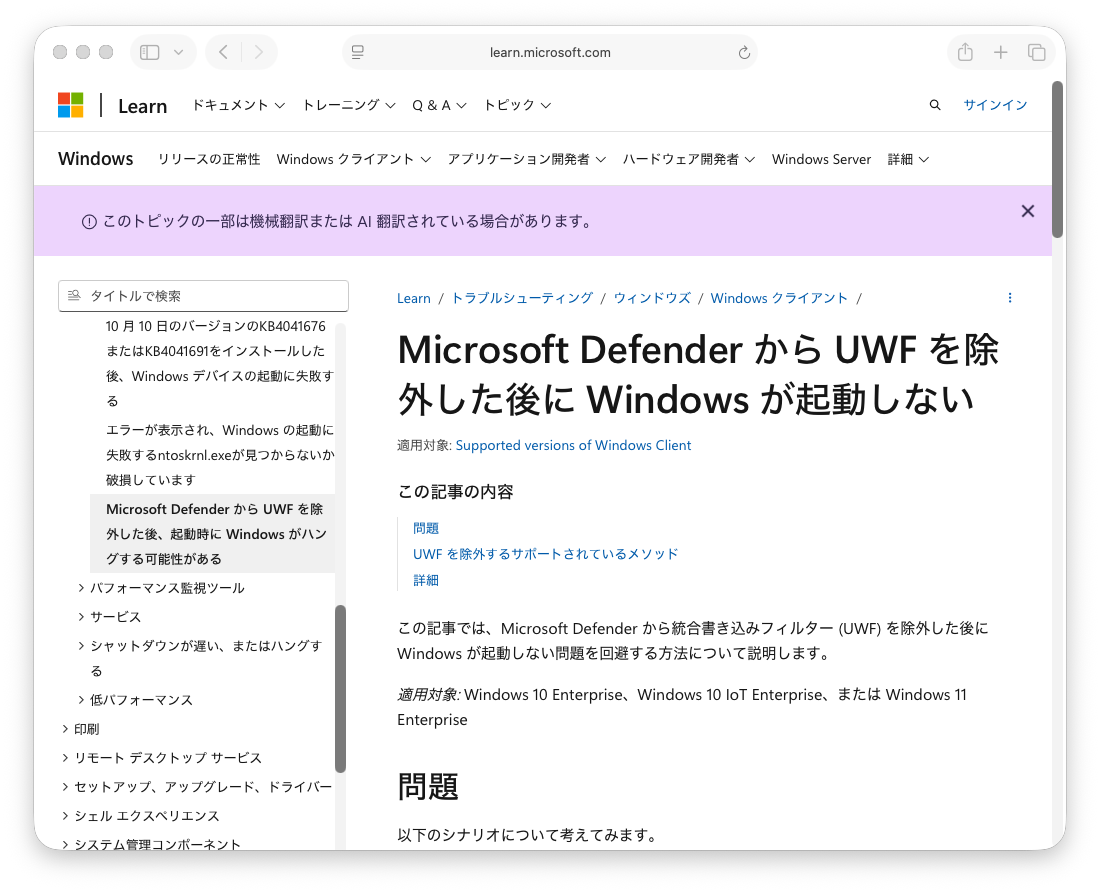The image size is (1100, 892).
Task: Expand the ドキュメント dropdown menu
Action: [238, 105]
